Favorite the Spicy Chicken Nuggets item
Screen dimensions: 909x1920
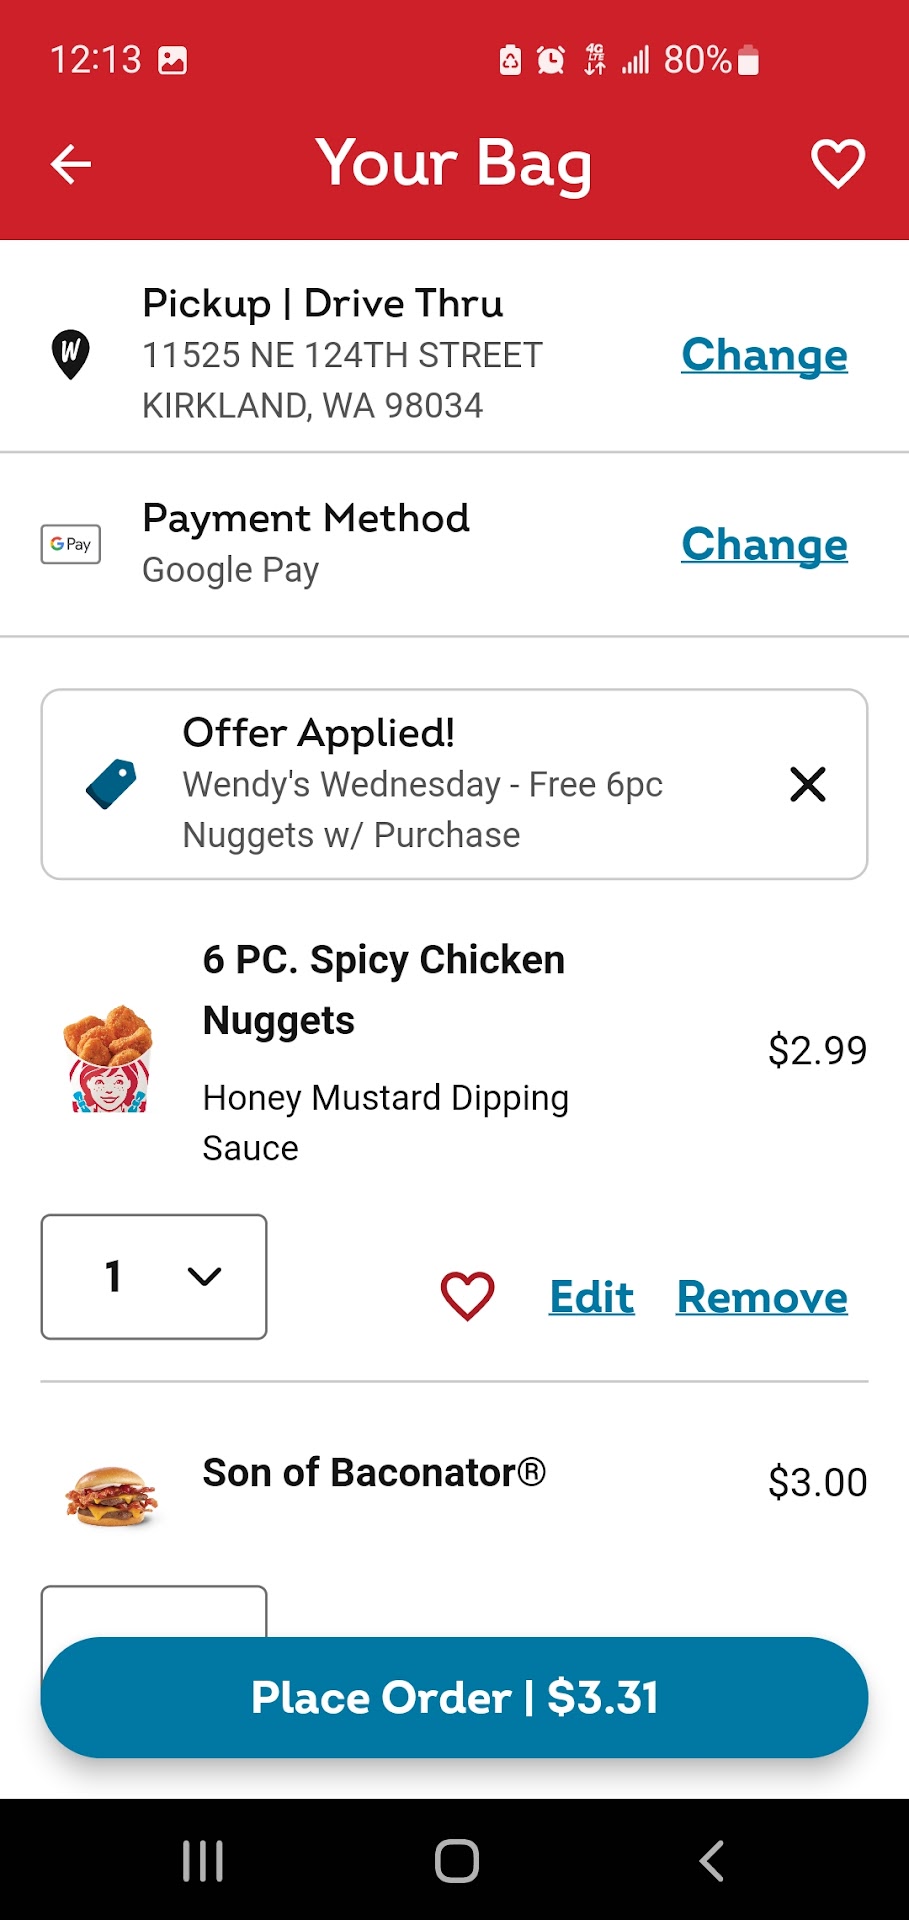click(467, 1296)
